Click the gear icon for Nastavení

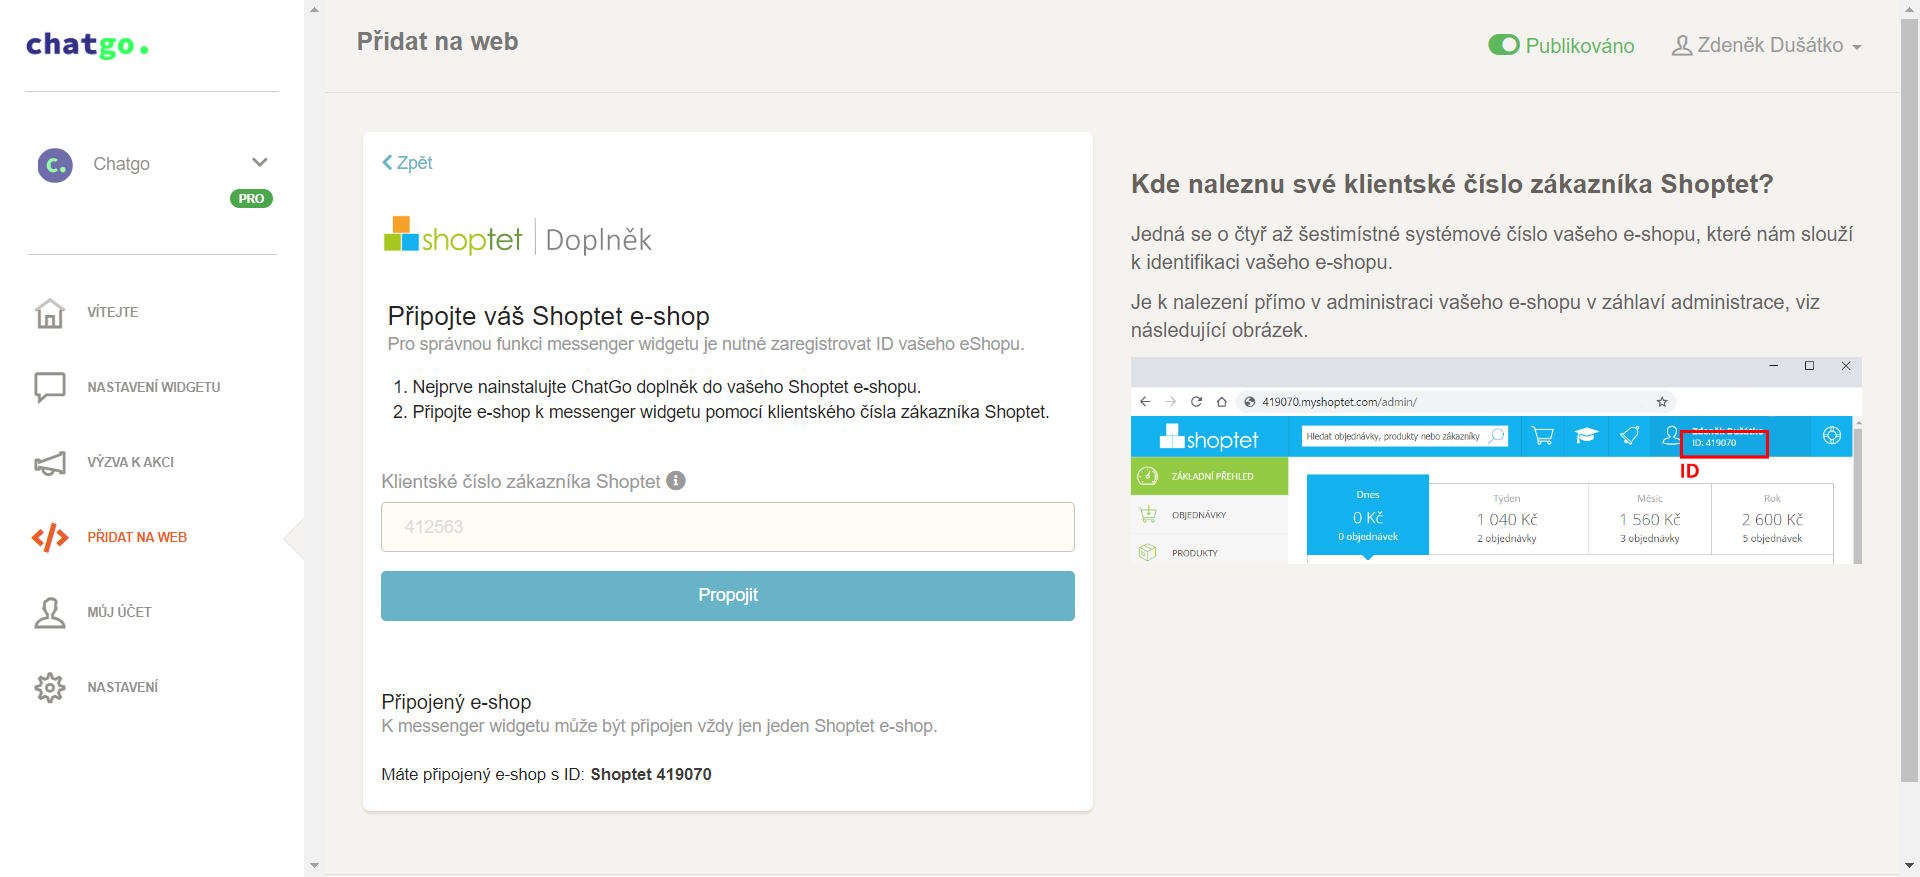[x=50, y=687]
